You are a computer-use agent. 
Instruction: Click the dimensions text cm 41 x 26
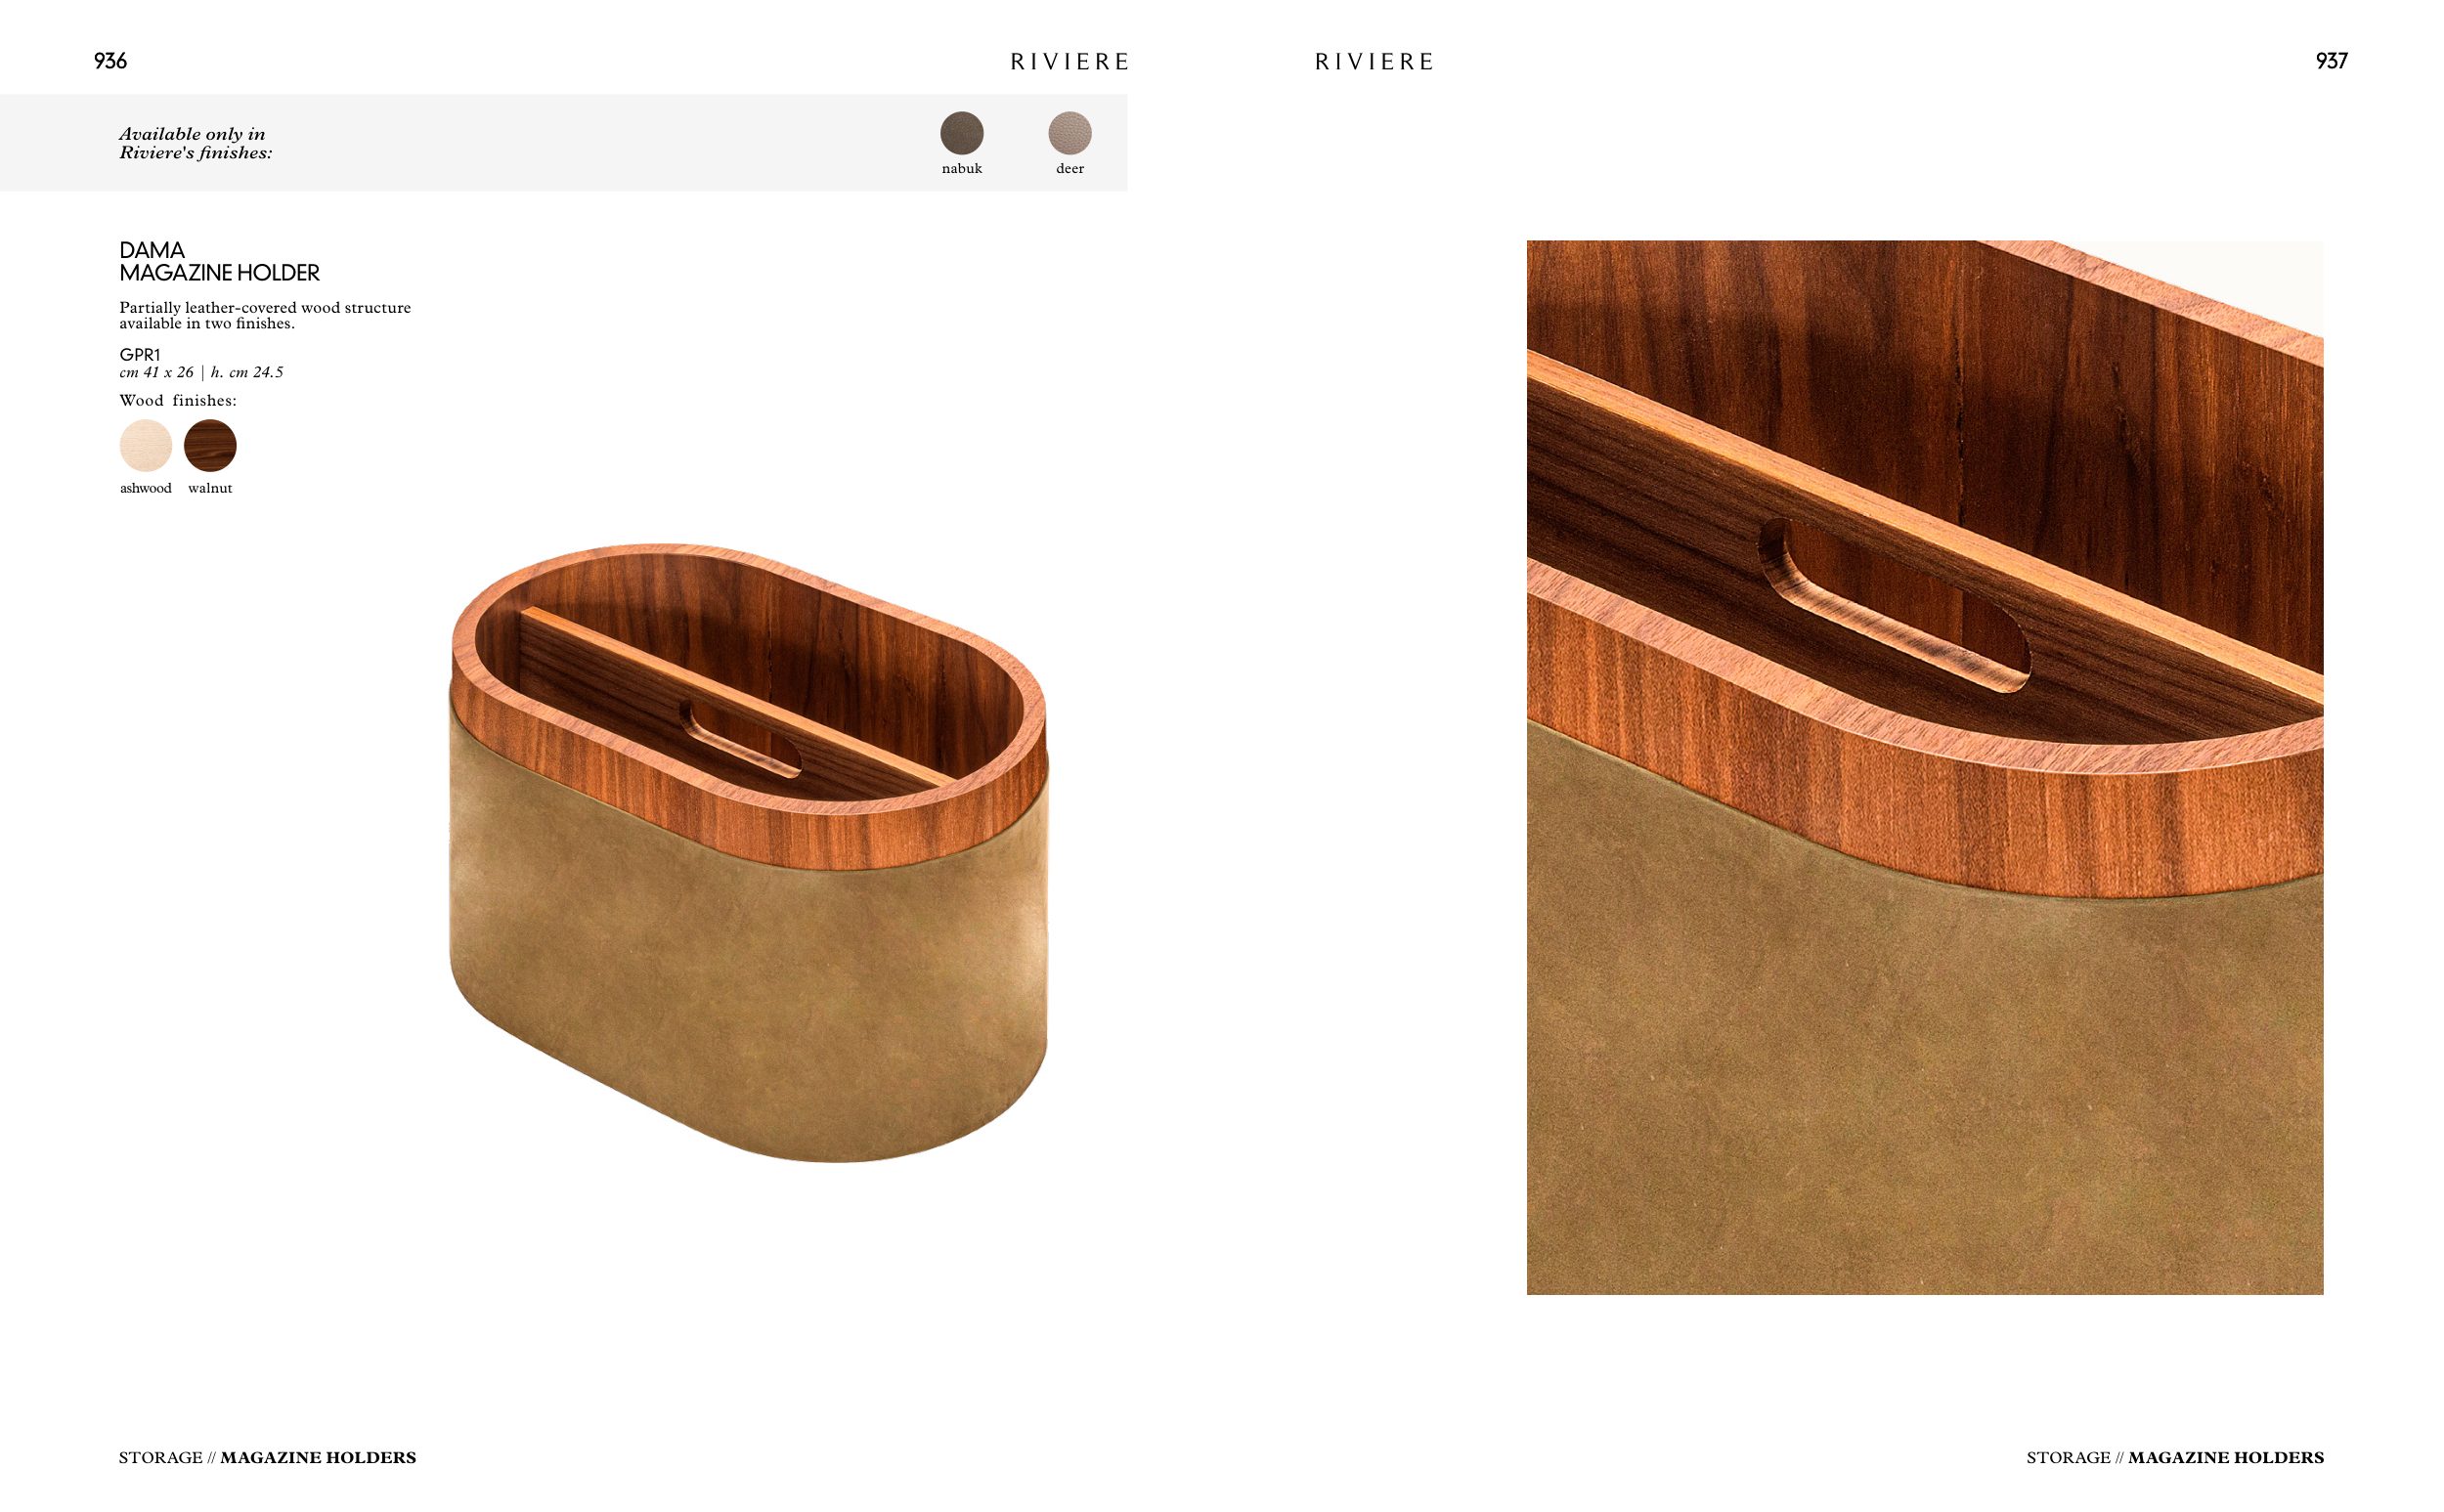(x=156, y=372)
